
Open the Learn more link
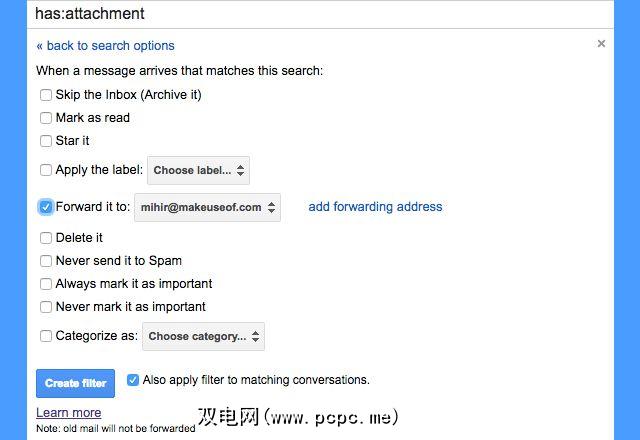click(x=68, y=412)
